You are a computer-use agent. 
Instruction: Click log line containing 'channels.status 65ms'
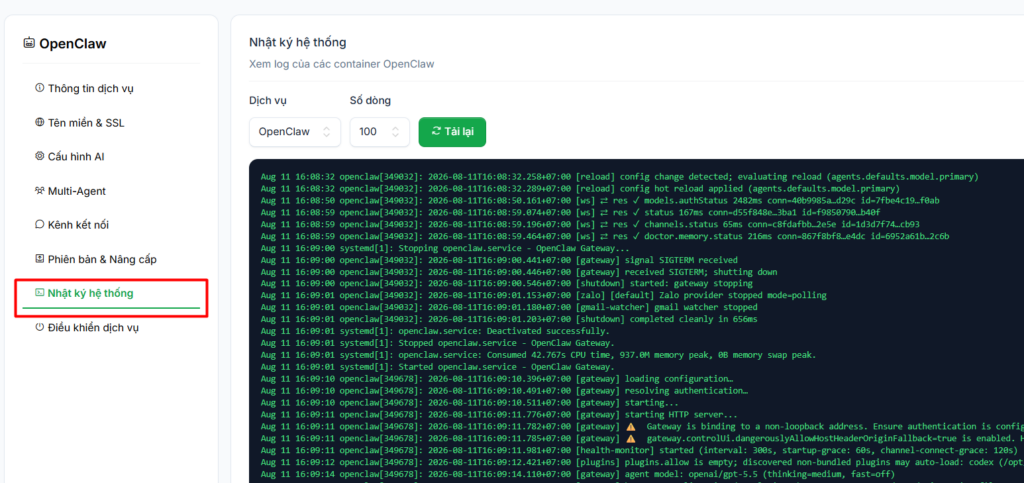590,223
